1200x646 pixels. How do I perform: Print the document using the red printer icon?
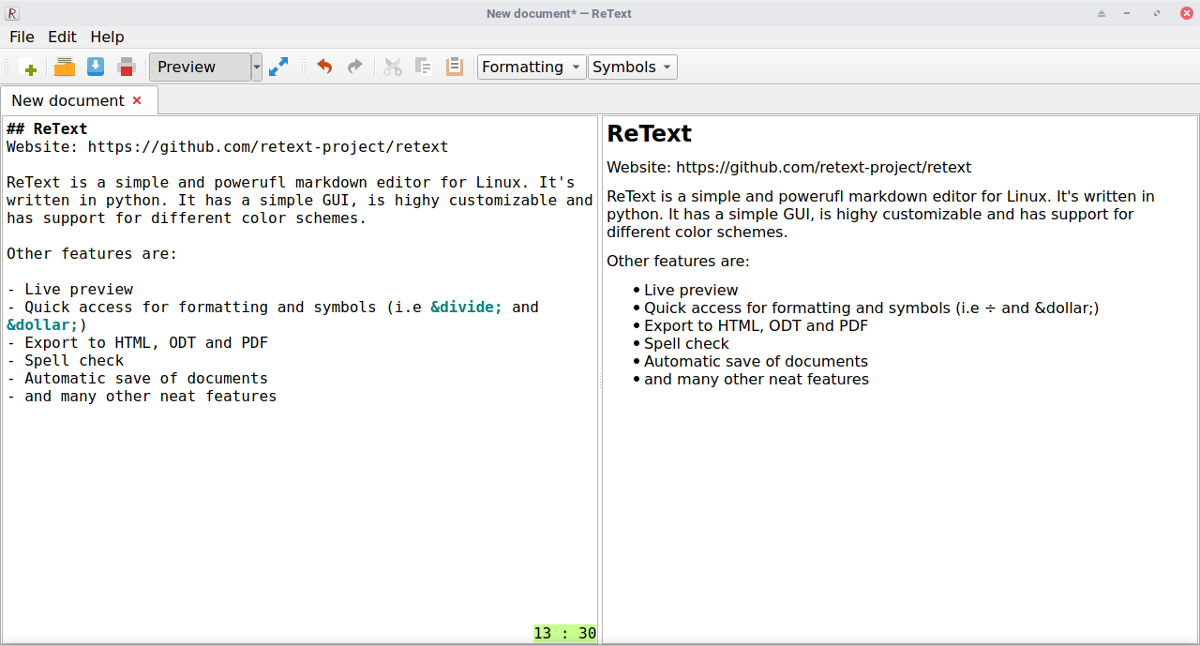[x=126, y=67]
